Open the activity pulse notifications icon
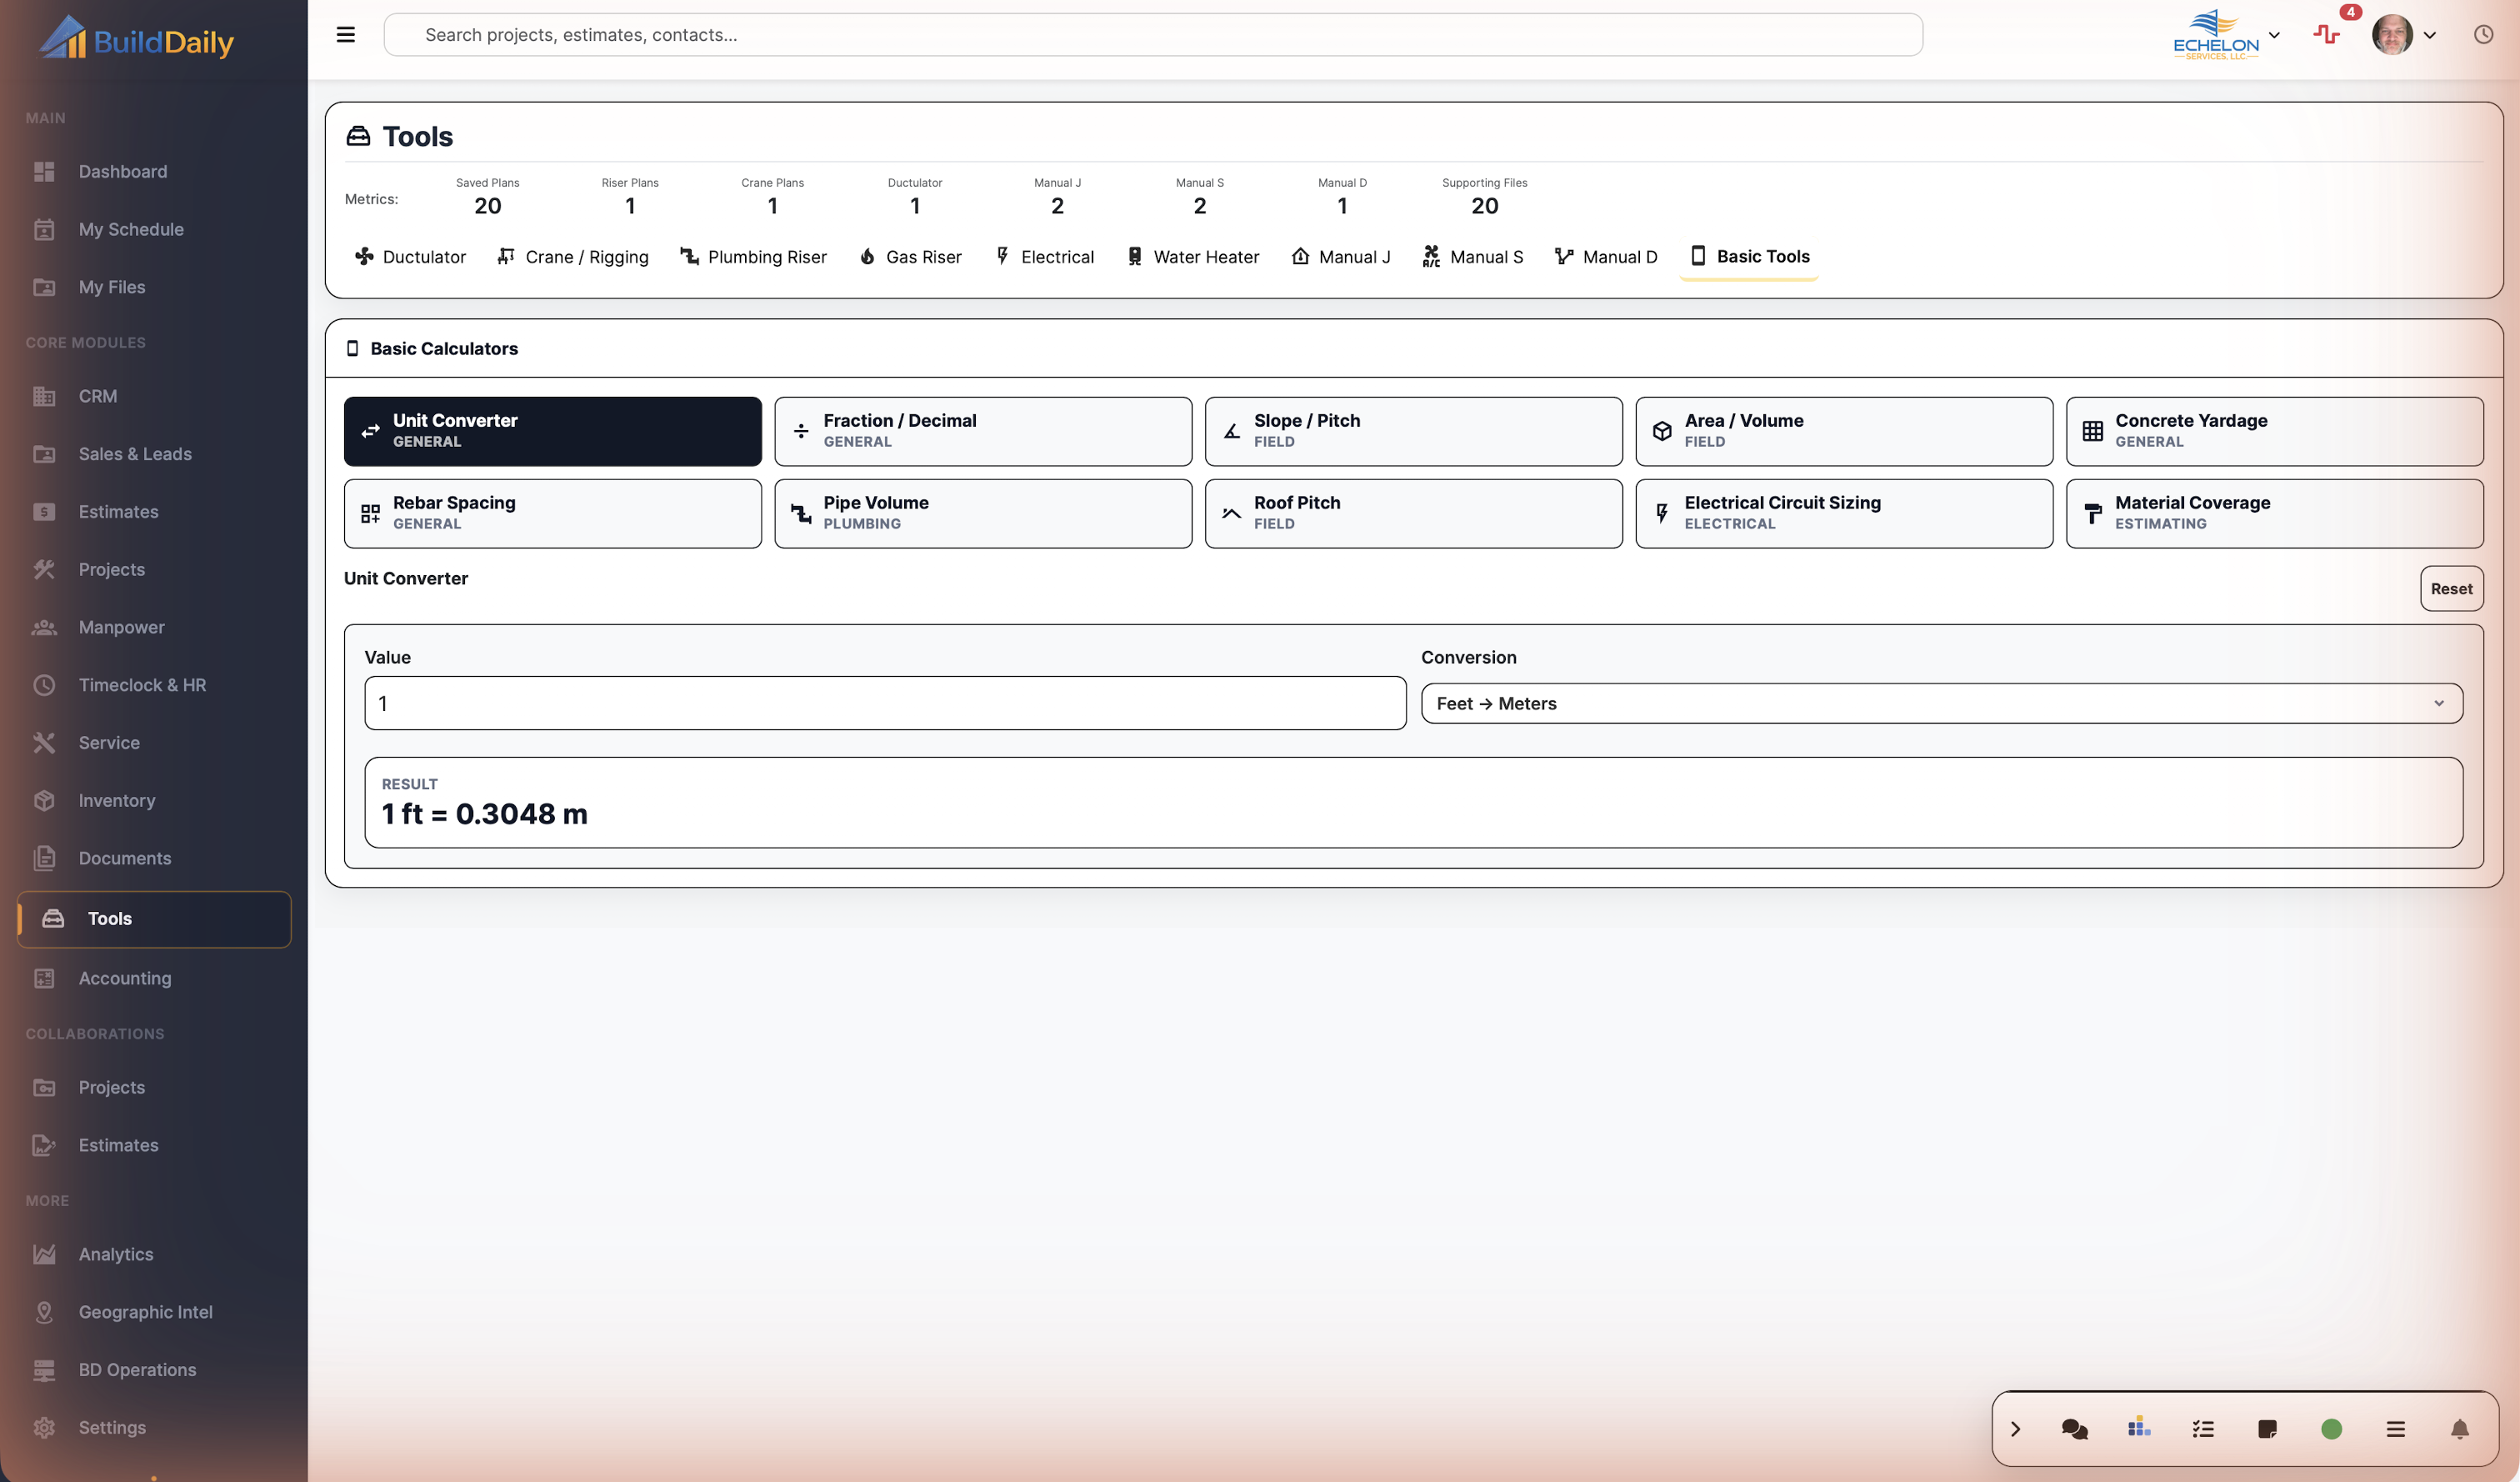Screen dimensions: 2520x1482 coord(2326,35)
